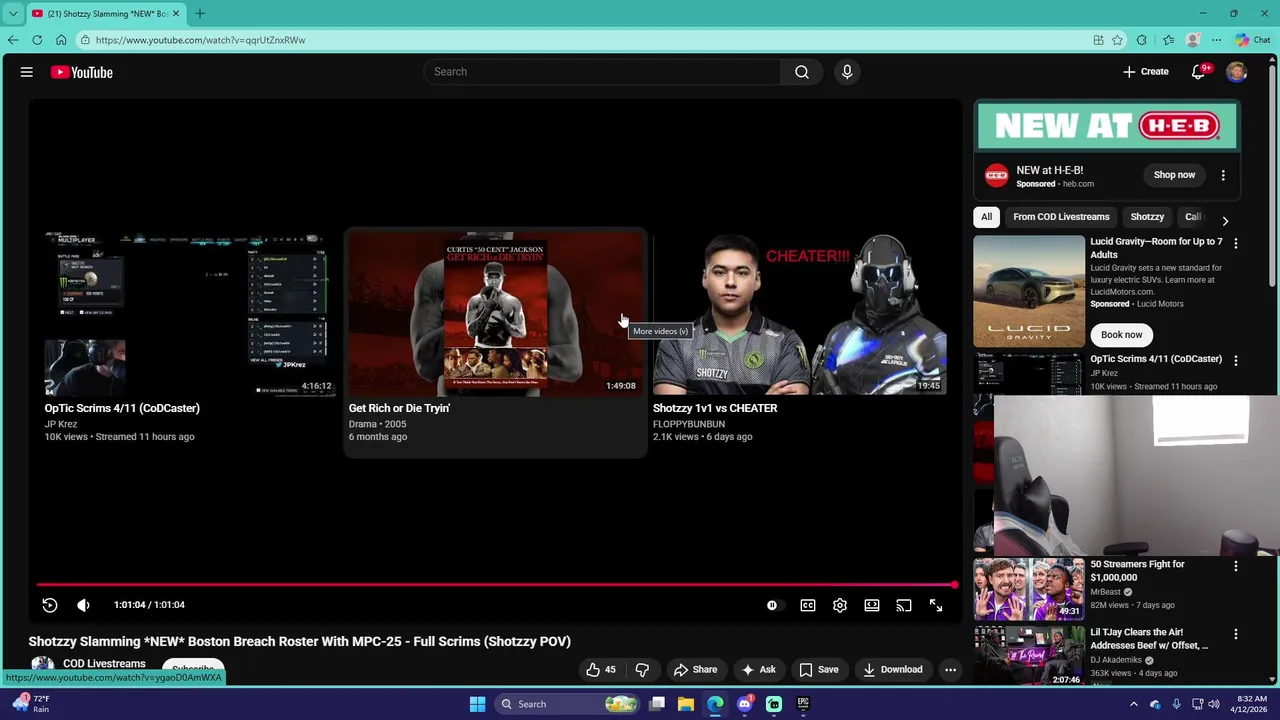Start voice search with microphone icon
Screen dimensions: 1280x720
(x=847, y=72)
